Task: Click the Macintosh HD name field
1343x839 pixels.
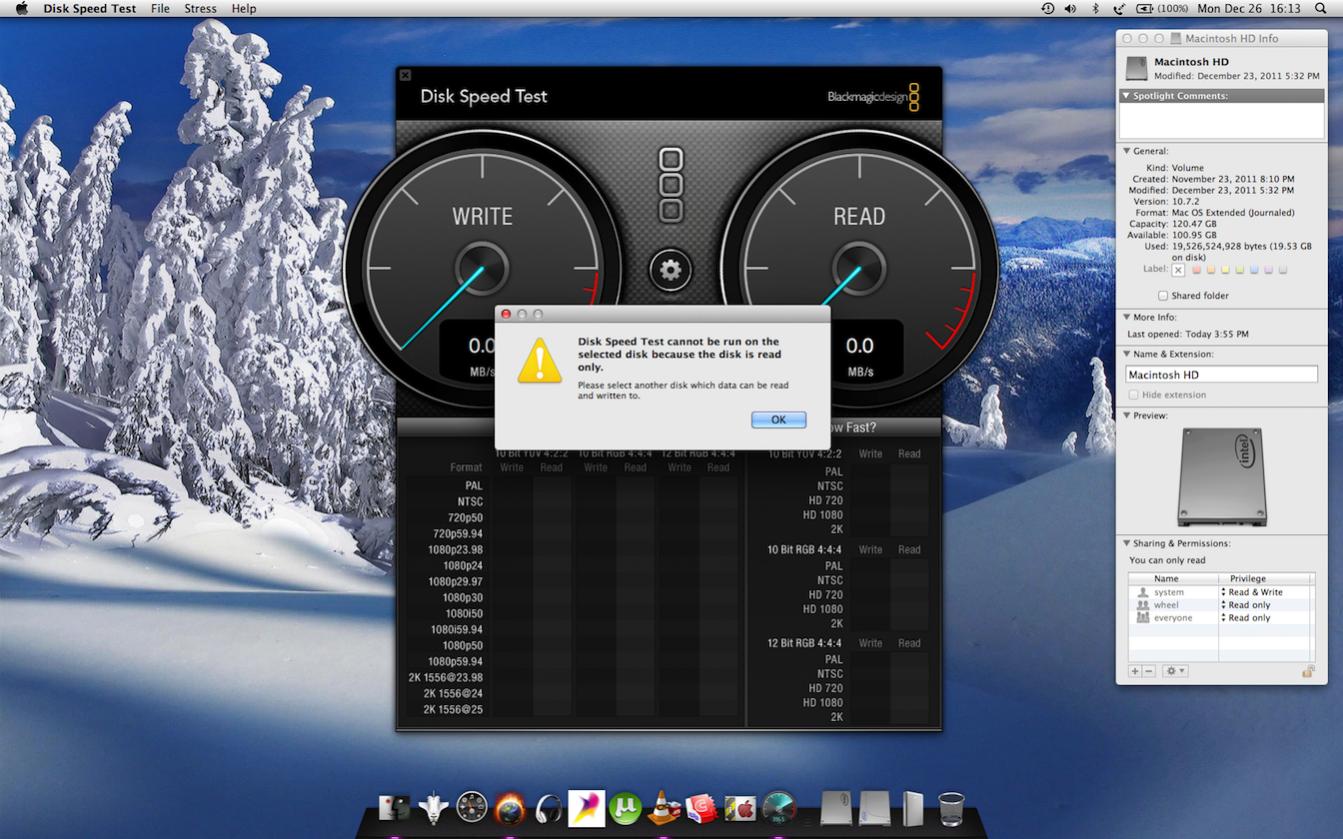Action: [x=1221, y=374]
